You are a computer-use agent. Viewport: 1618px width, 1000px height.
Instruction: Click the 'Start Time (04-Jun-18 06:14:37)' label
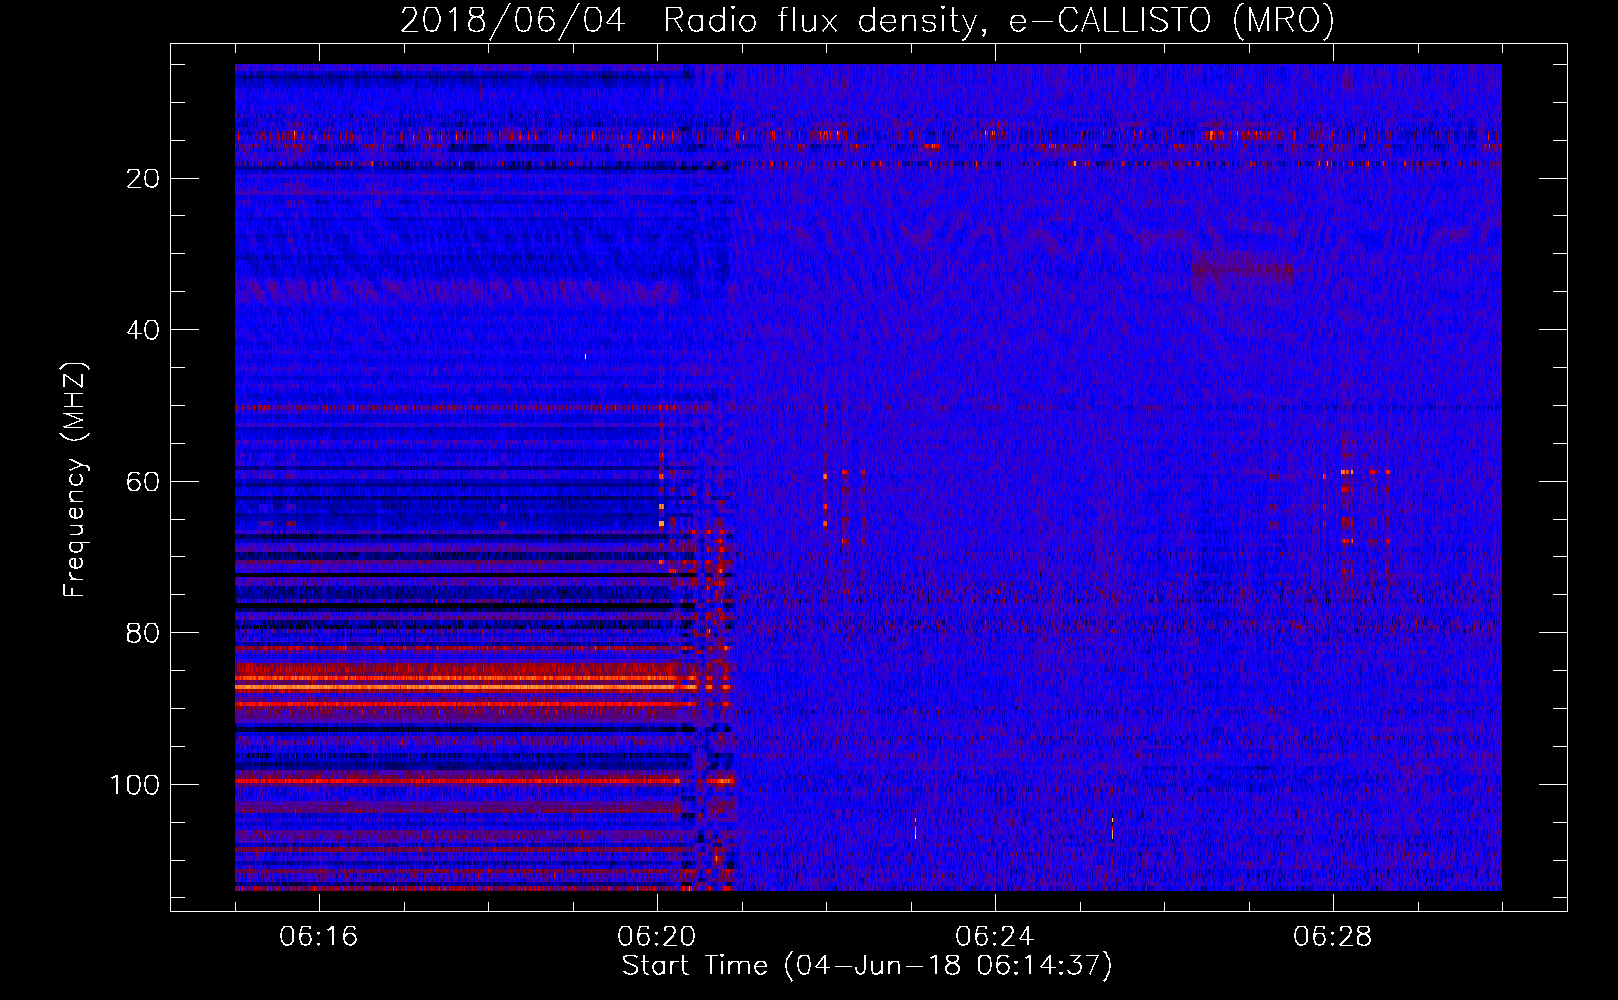tap(867, 966)
